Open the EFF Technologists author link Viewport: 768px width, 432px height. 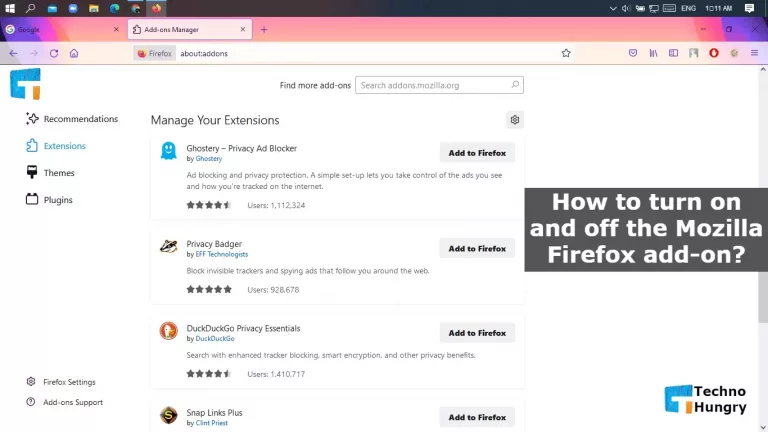[221, 254]
